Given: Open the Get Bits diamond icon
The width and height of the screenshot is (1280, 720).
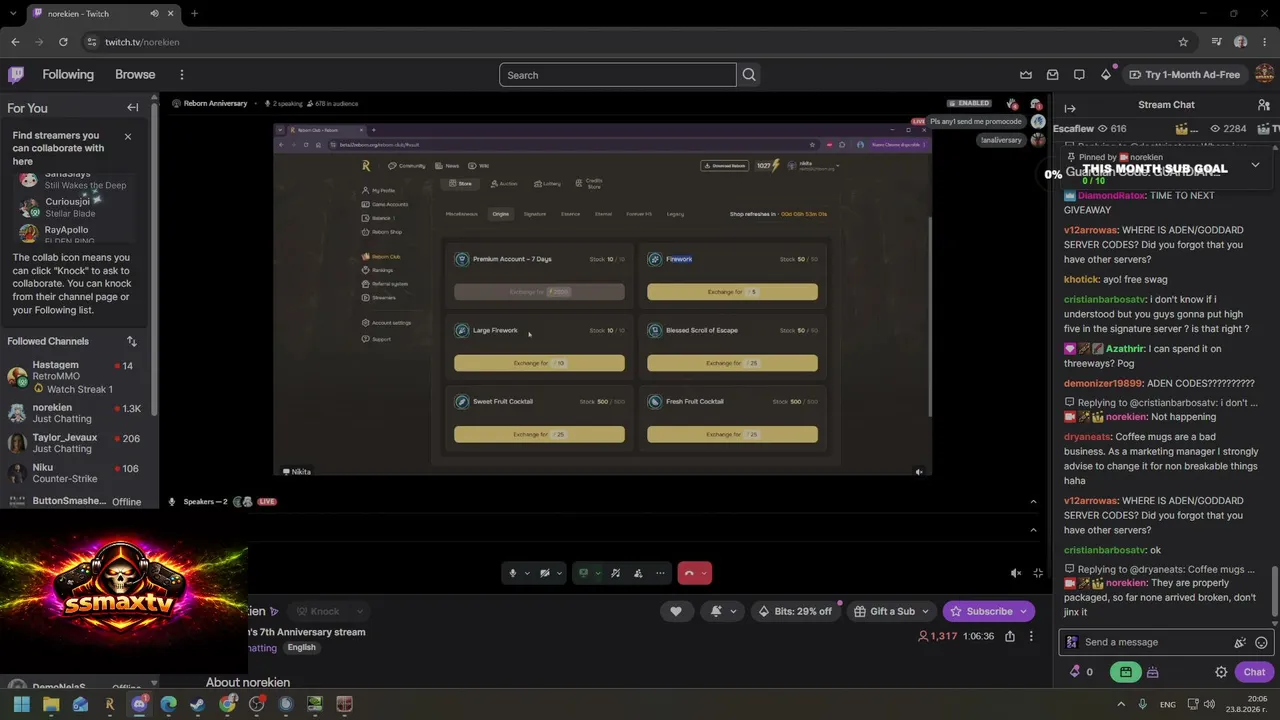Looking at the screenshot, I should coord(1106,75).
